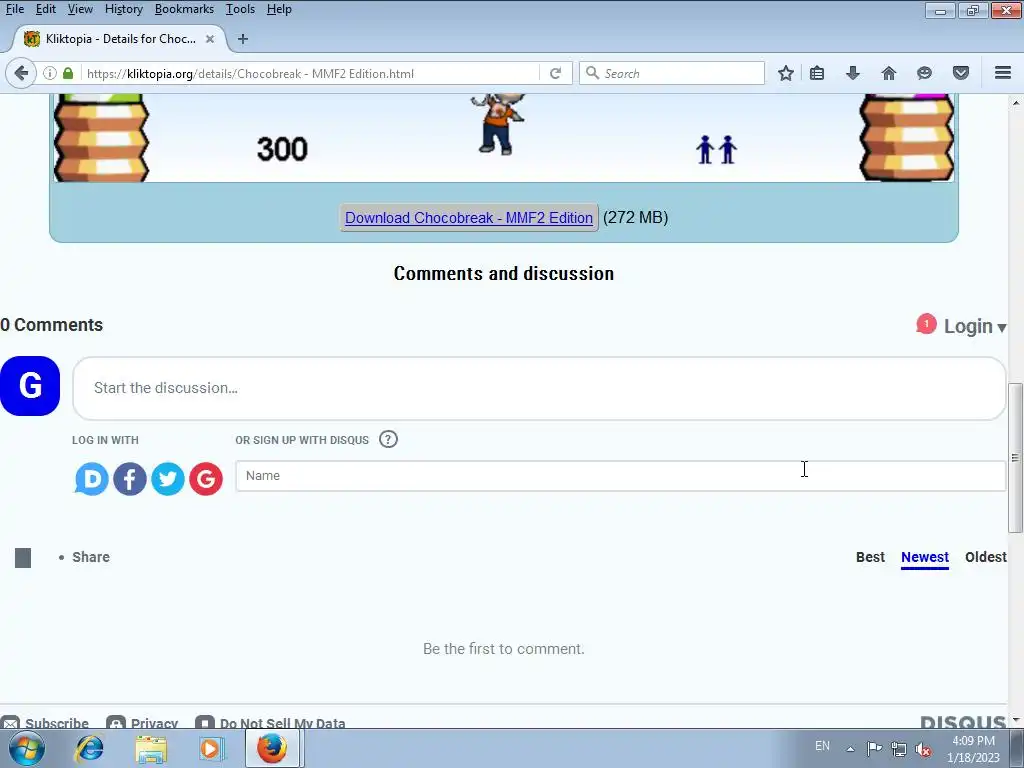
Task: Click the gray square icon beside Share
Action: point(23,558)
